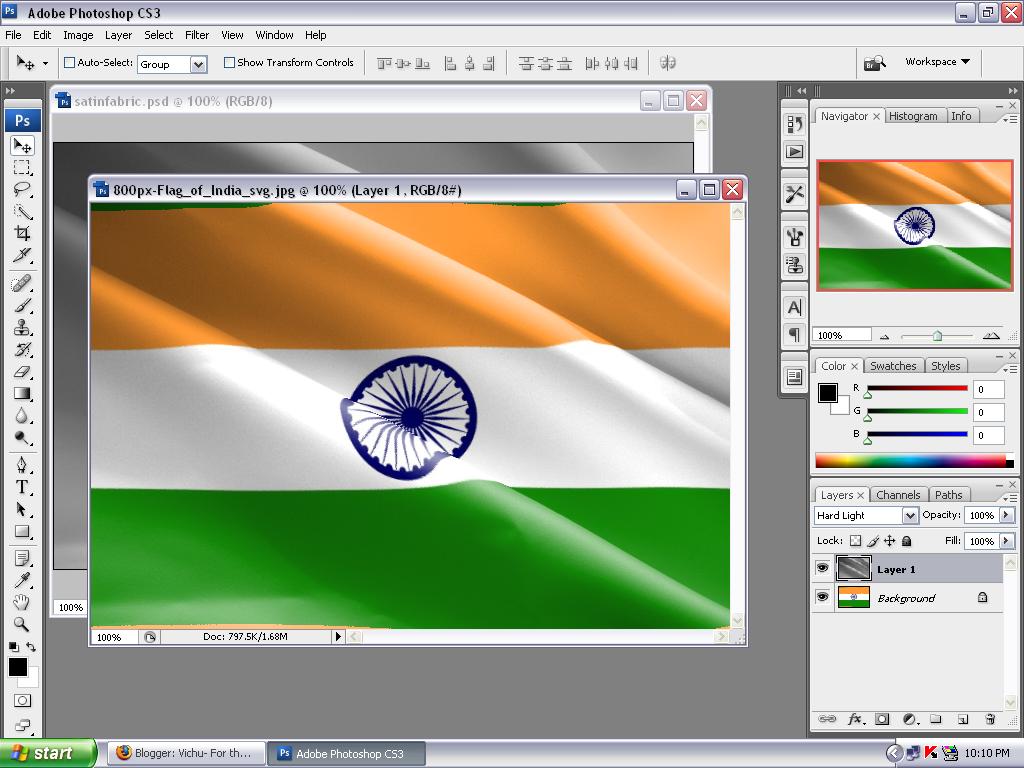Adjust the Navigator zoom slider
The width and height of the screenshot is (1024, 768).
(937, 336)
